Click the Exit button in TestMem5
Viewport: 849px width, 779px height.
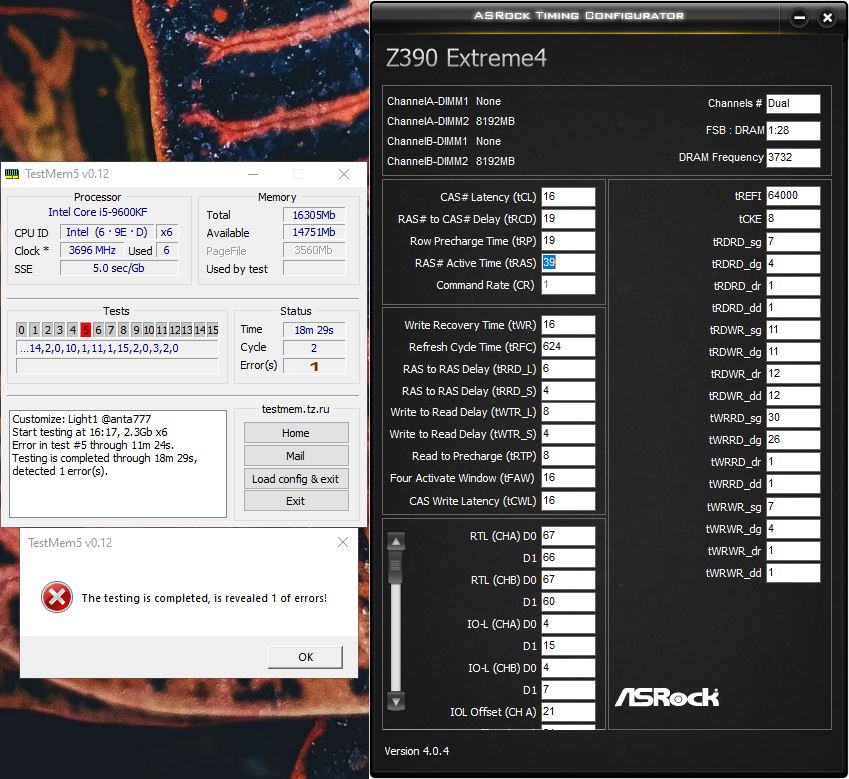tap(296, 501)
